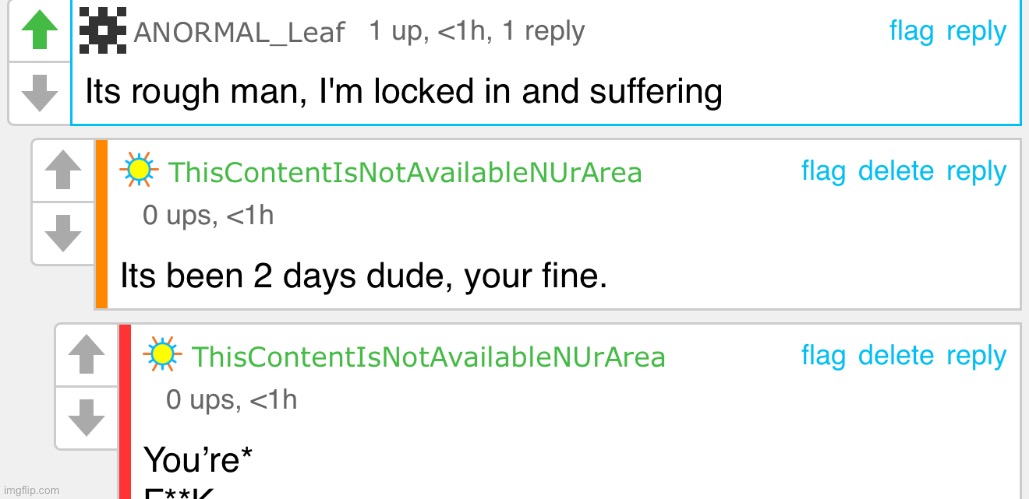Screen dimensions: 1029x499
Task: Flag ANORMAL_Leaf's comment
Action: [x=911, y=31]
